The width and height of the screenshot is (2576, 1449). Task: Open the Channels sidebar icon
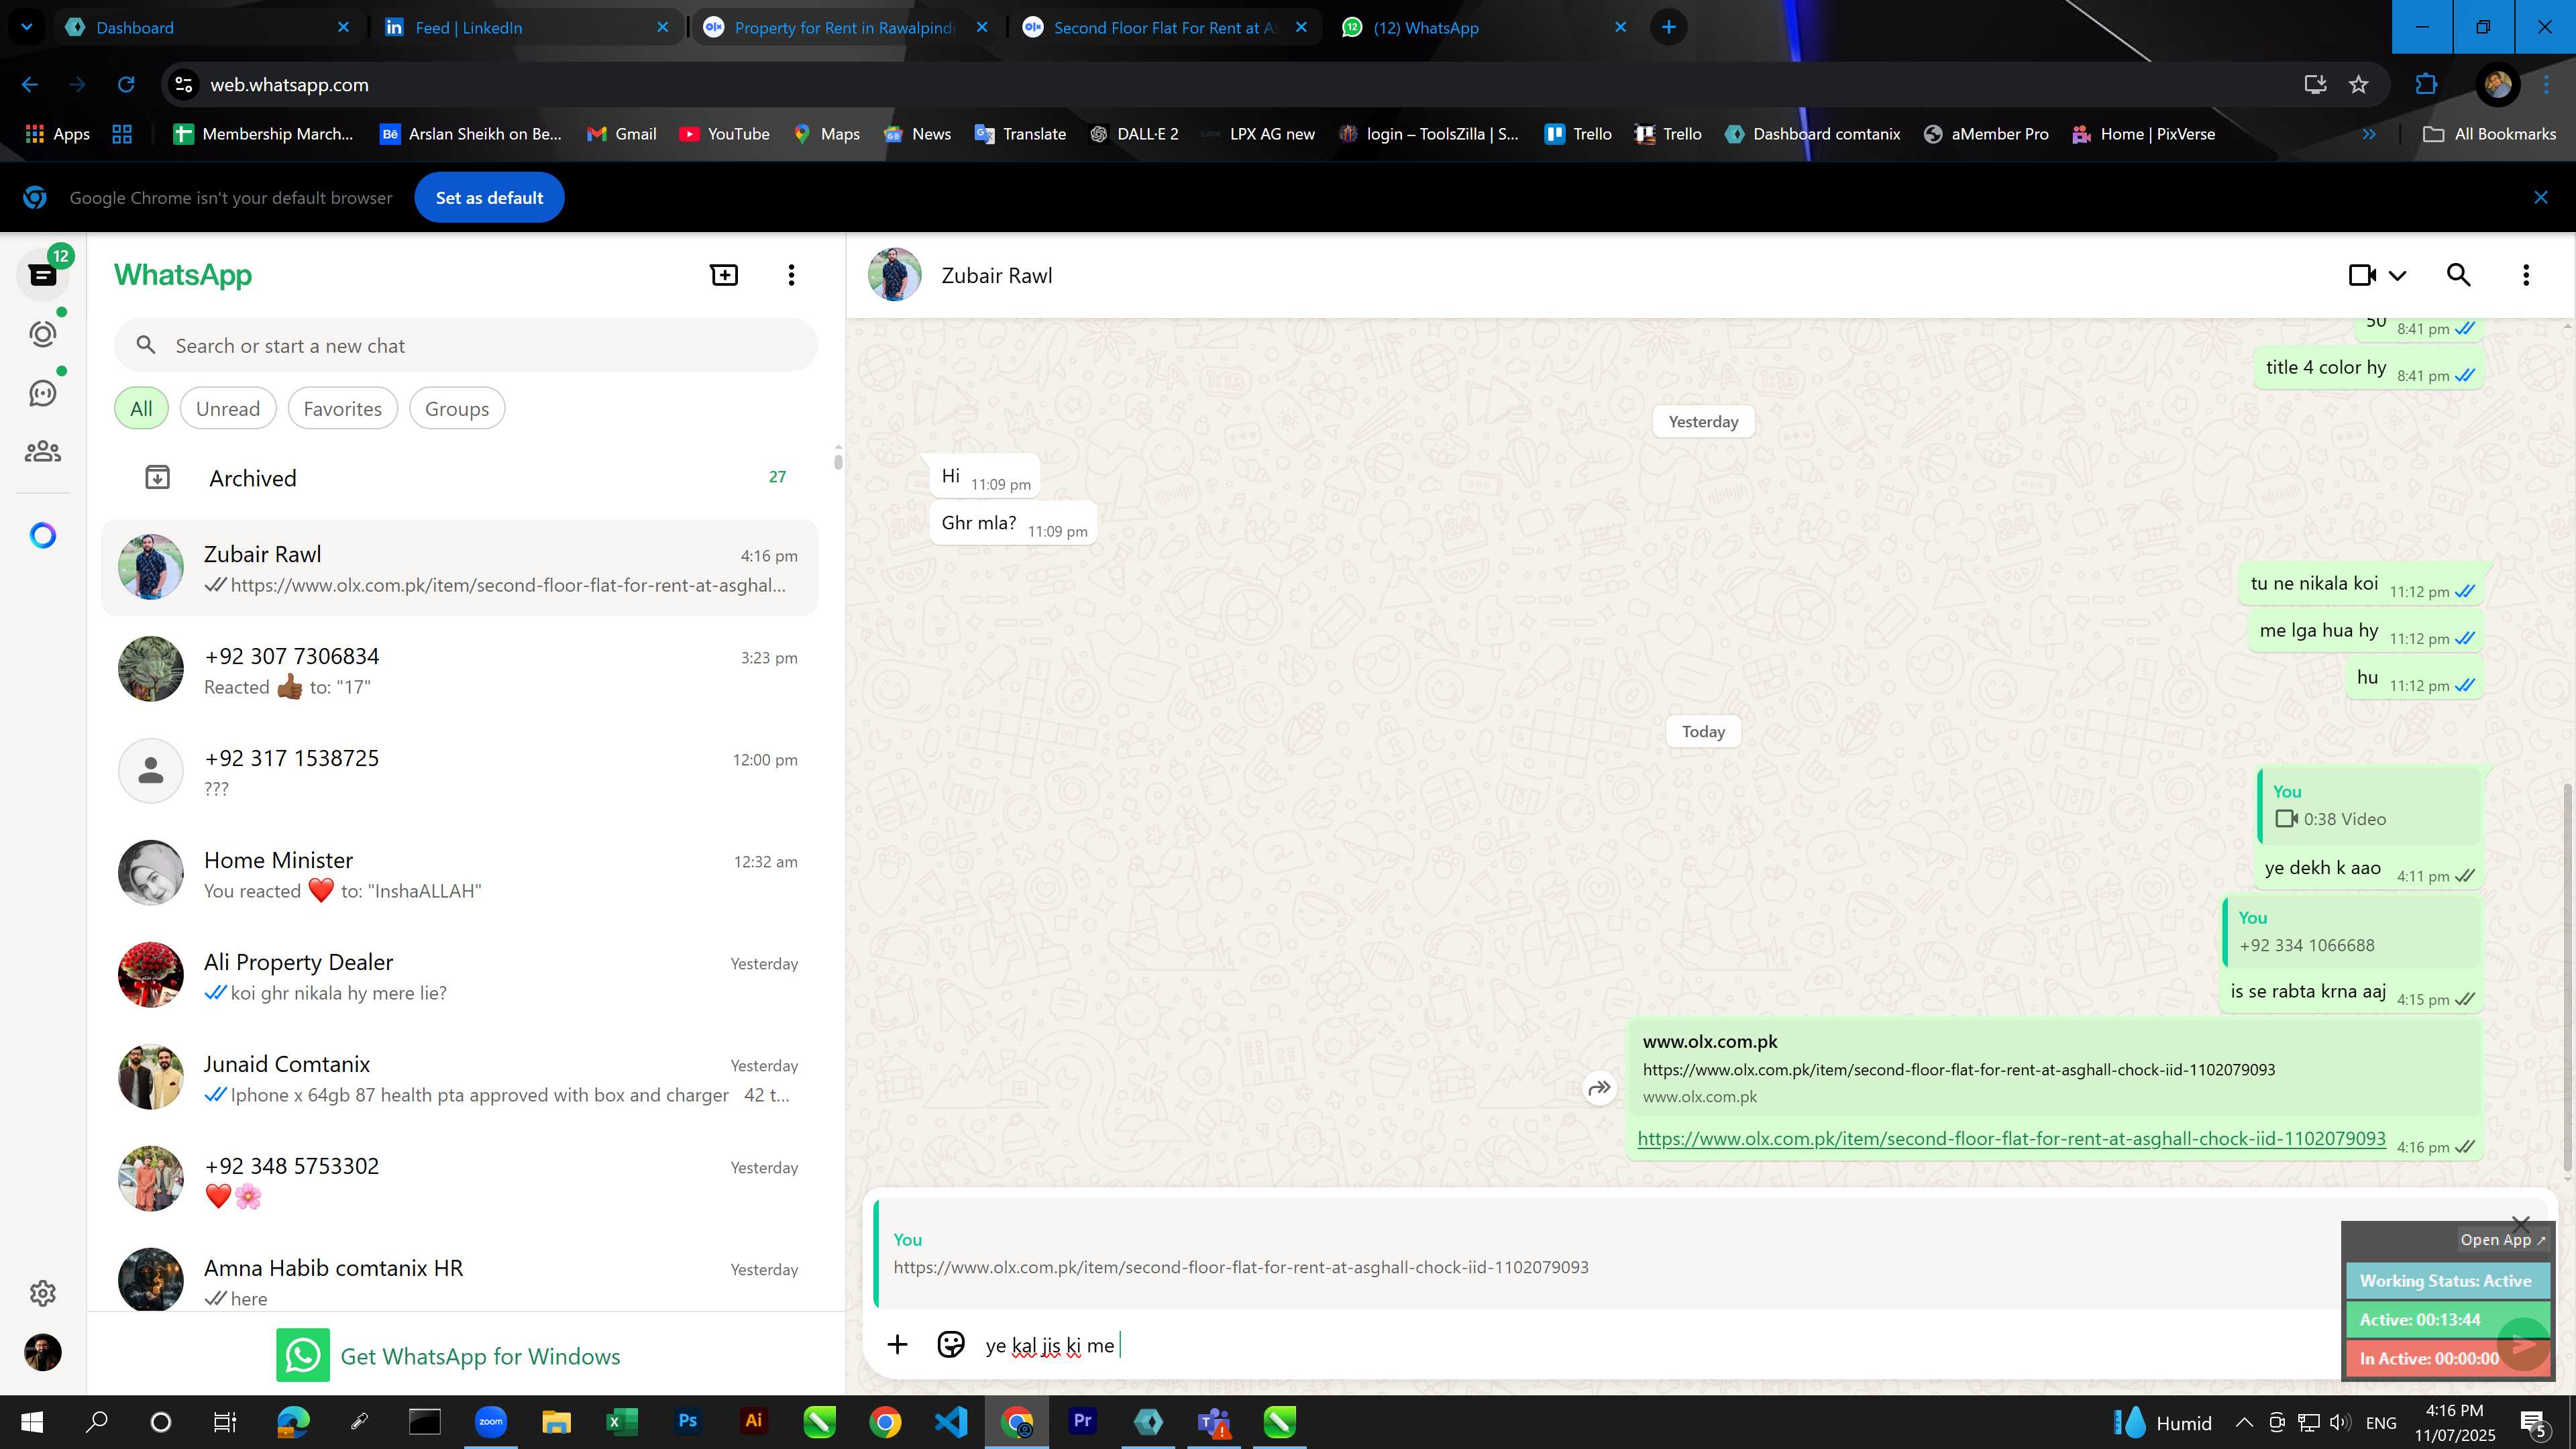pos(42,393)
